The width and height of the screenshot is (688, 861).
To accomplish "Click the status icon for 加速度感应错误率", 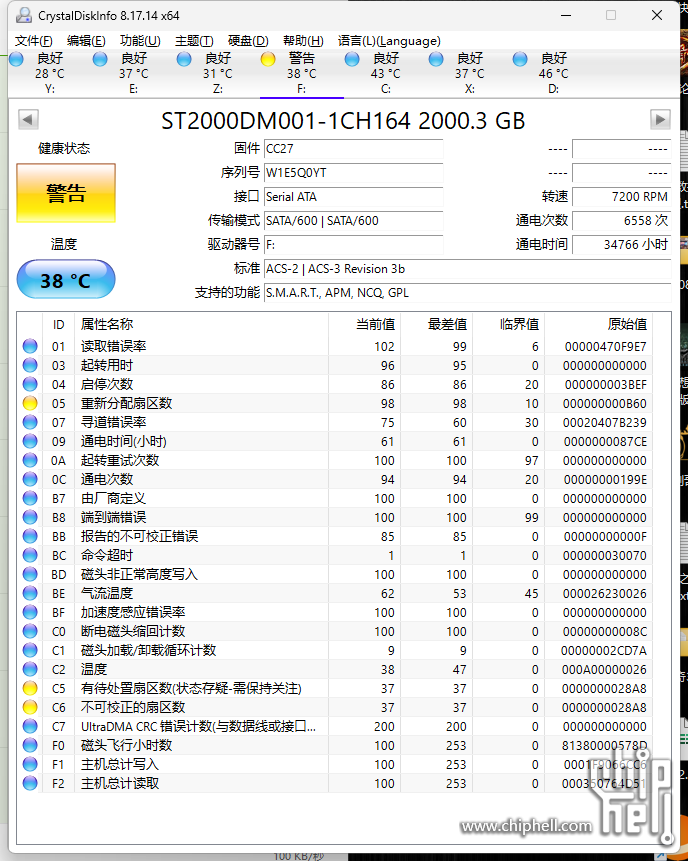I will [30, 612].
